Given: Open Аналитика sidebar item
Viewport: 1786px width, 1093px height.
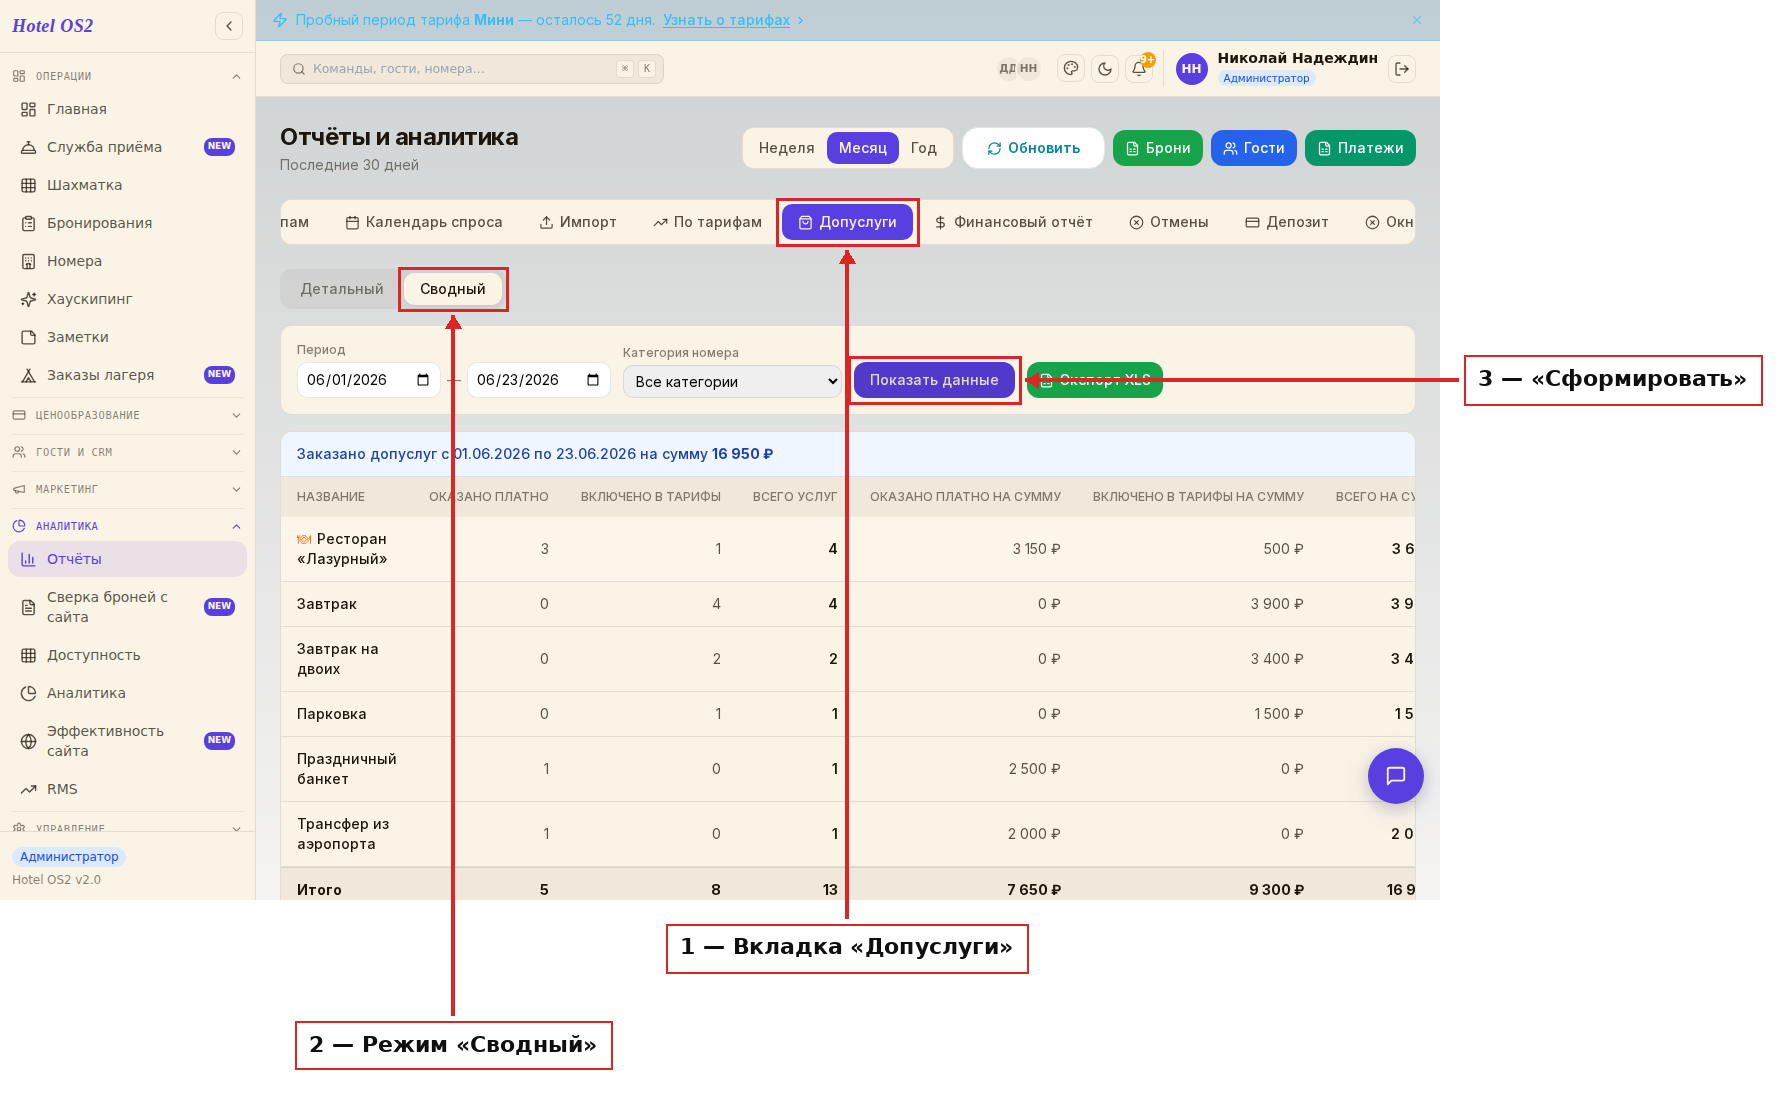Looking at the screenshot, I should (x=127, y=693).
